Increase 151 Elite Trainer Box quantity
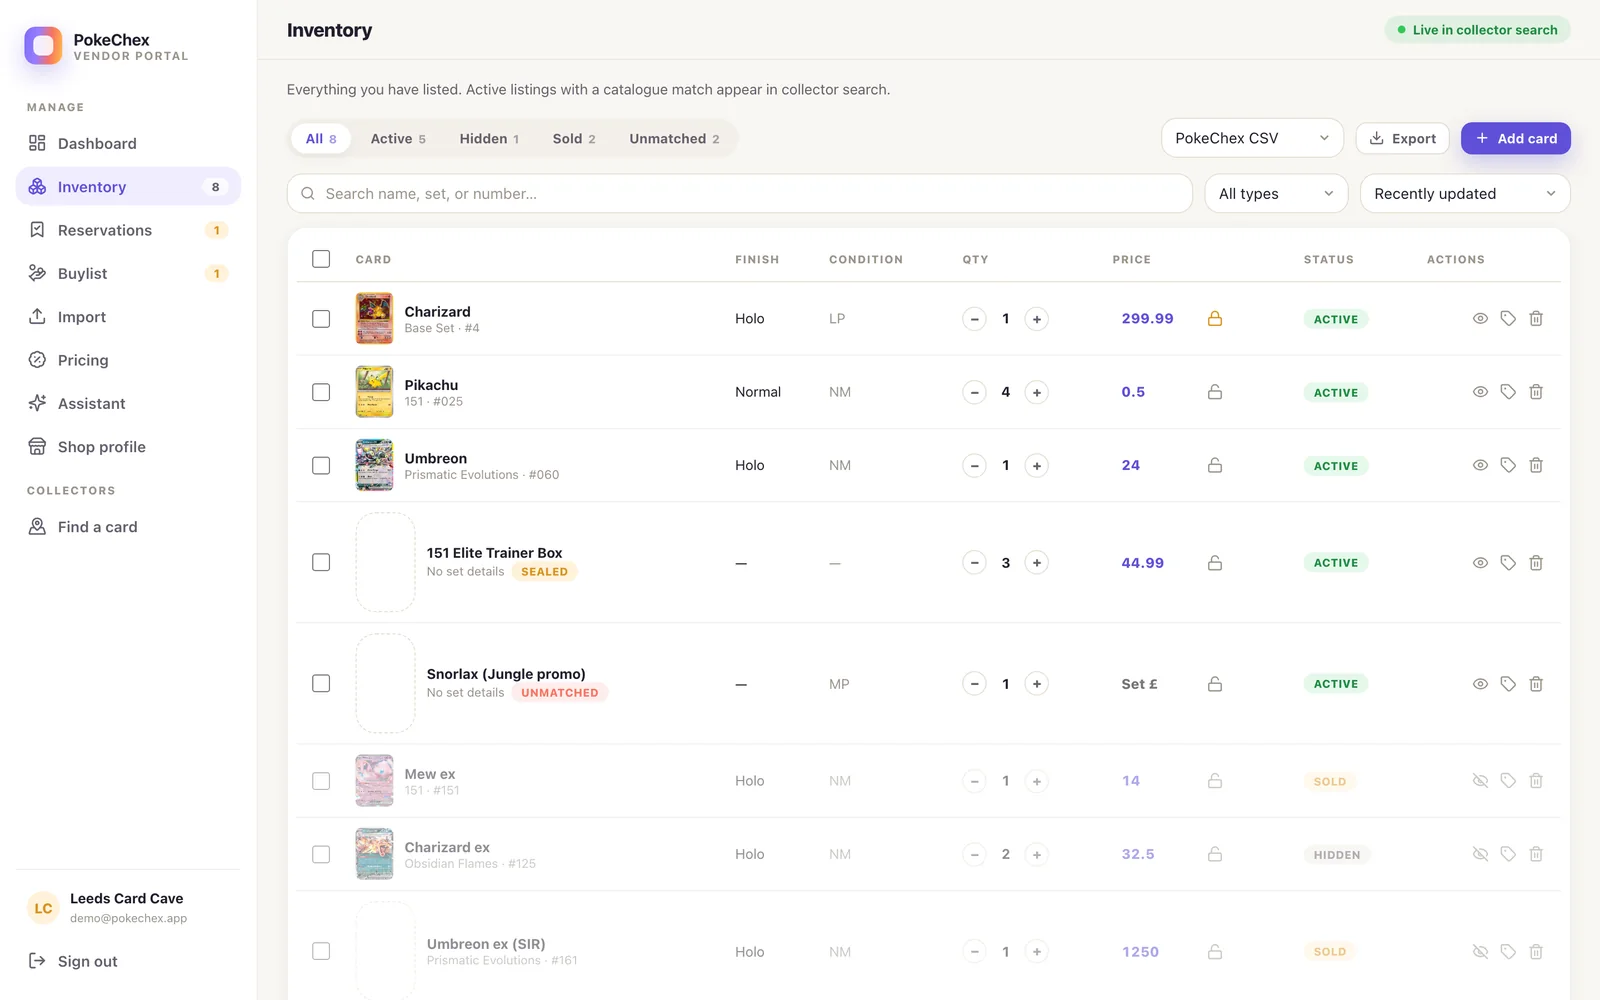Viewport: 1600px width, 1000px height. [x=1037, y=563]
